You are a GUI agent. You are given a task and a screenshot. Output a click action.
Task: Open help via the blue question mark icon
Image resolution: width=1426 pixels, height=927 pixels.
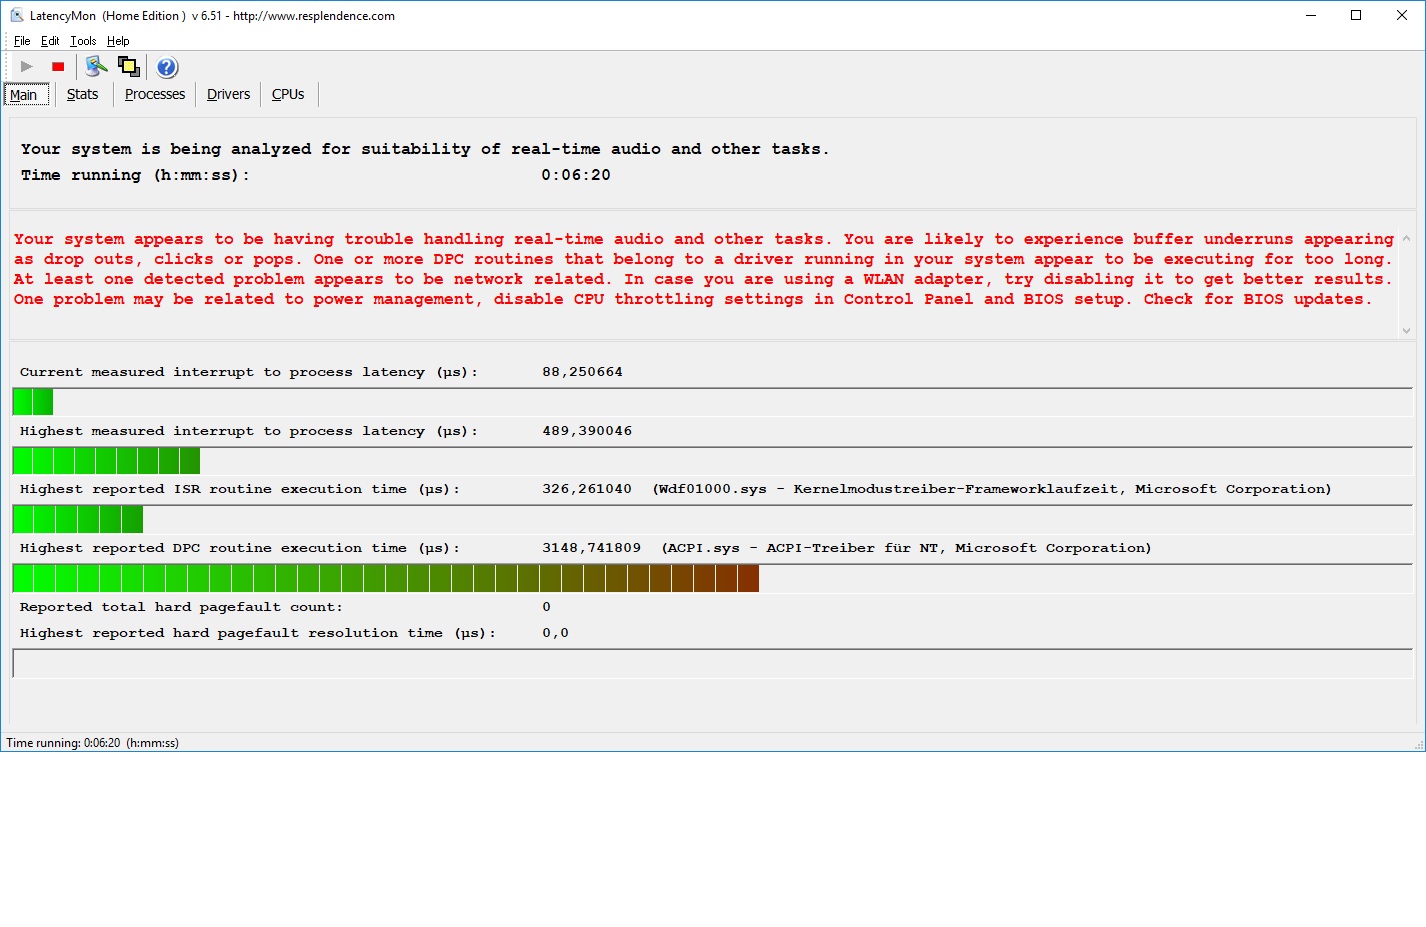(x=167, y=67)
